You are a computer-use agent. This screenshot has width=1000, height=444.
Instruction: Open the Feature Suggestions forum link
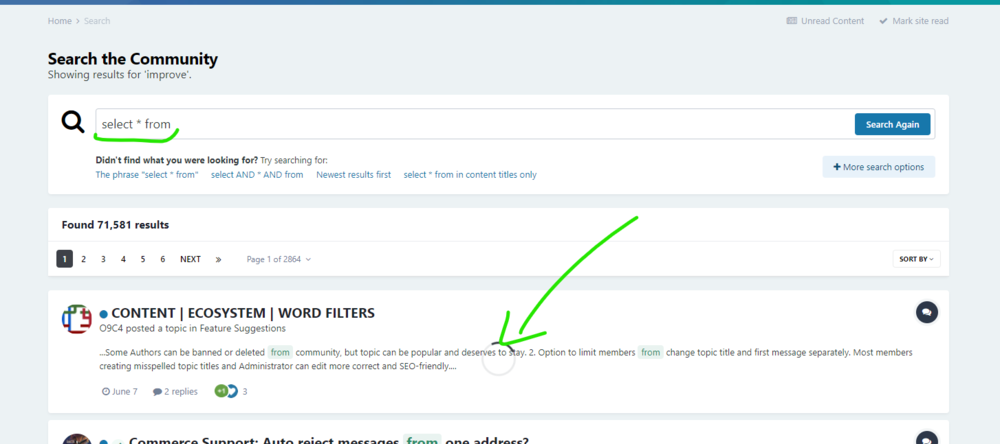point(242,328)
